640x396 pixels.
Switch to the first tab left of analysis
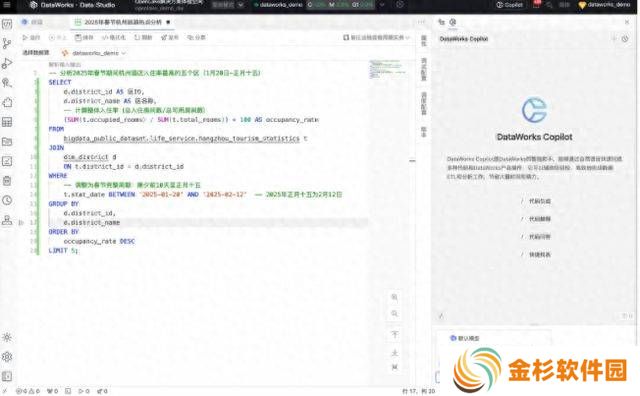coord(32,22)
